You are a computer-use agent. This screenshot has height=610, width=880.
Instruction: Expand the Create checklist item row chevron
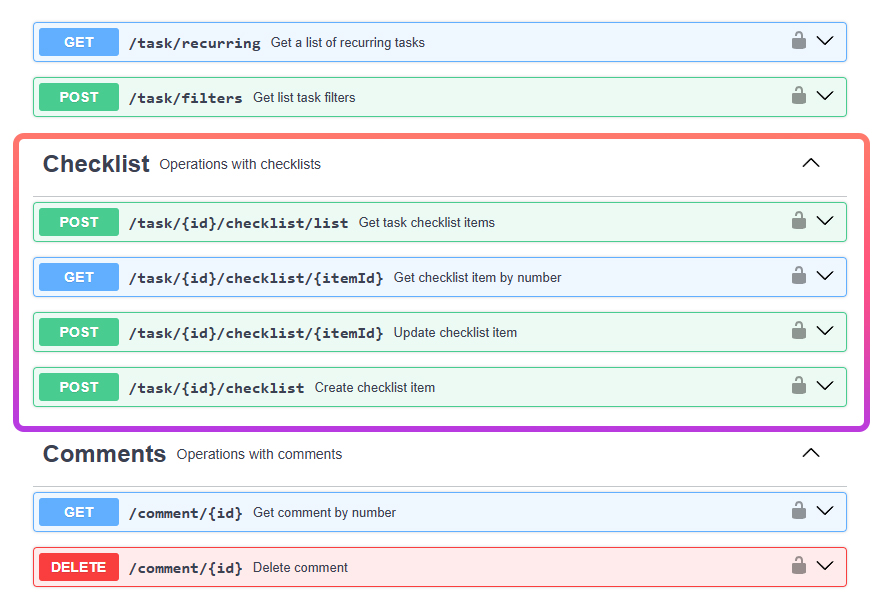point(824,386)
